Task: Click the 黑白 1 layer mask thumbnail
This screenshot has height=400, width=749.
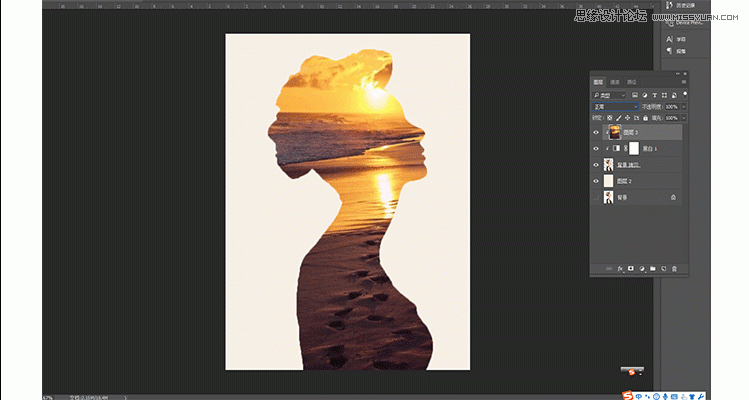Action: pyautogui.click(x=632, y=148)
